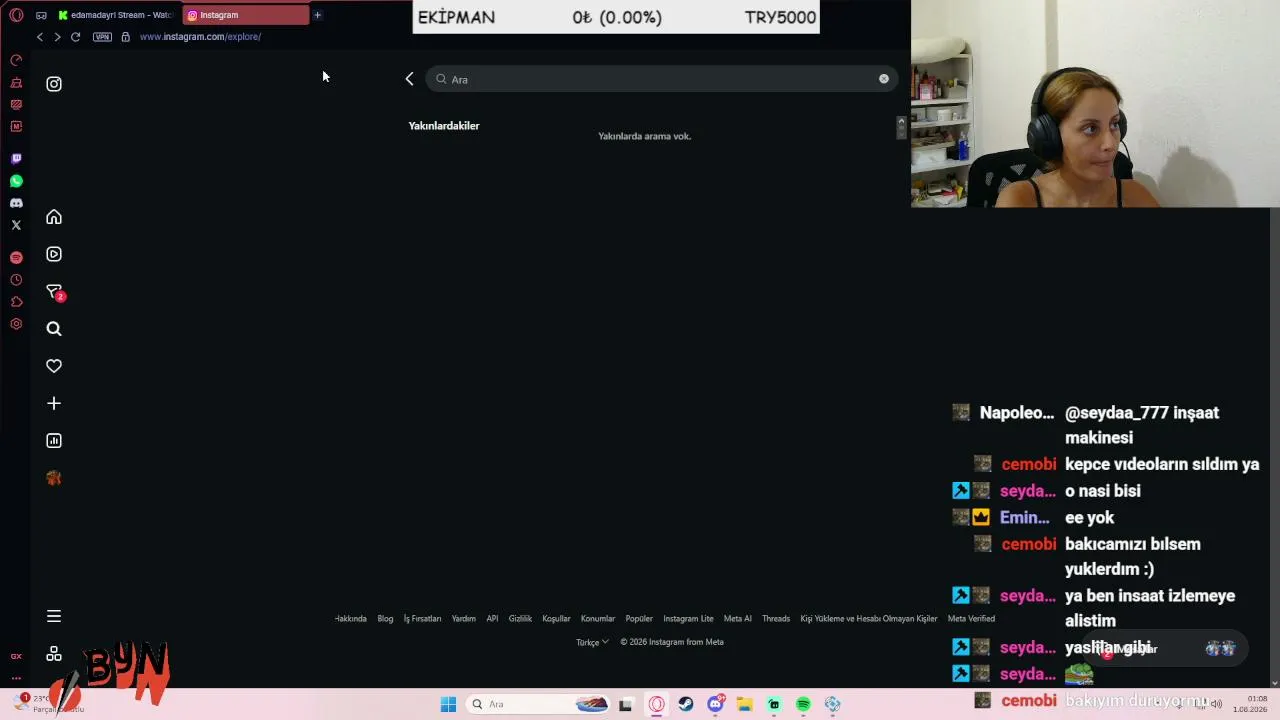Open the Hakkında footer link

pyautogui.click(x=351, y=619)
